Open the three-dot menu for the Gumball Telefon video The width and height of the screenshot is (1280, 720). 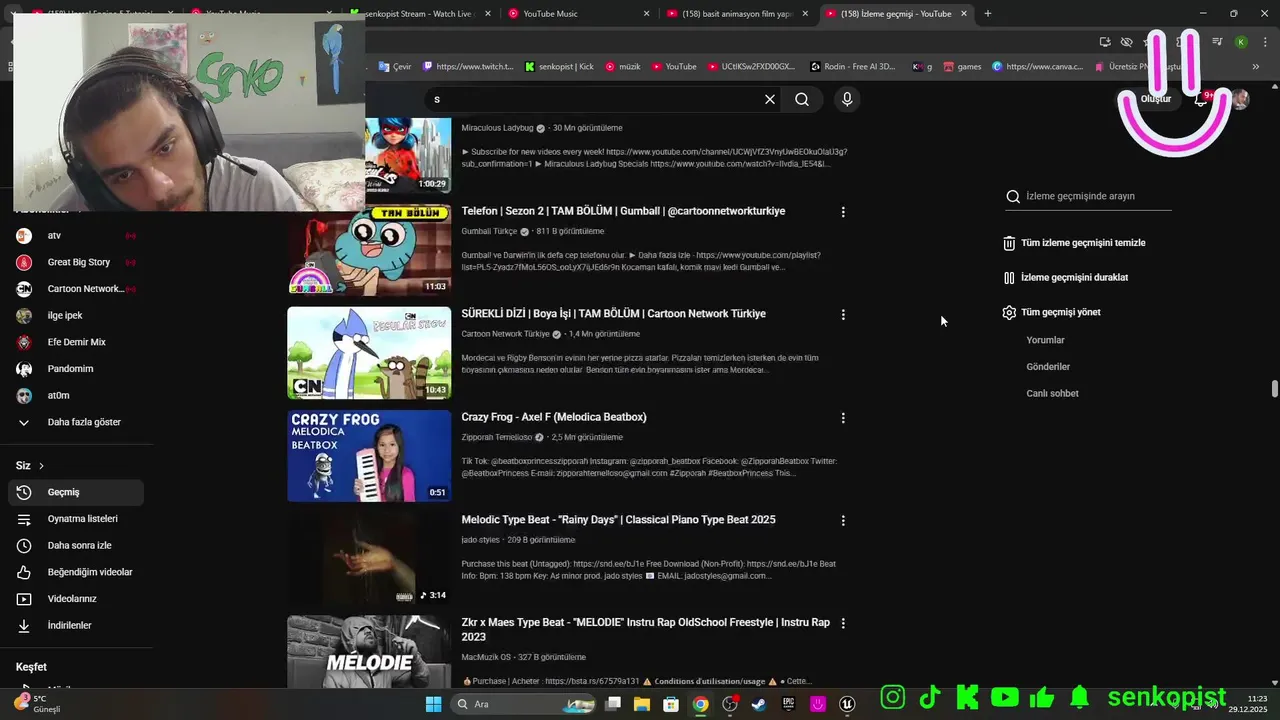(x=843, y=212)
